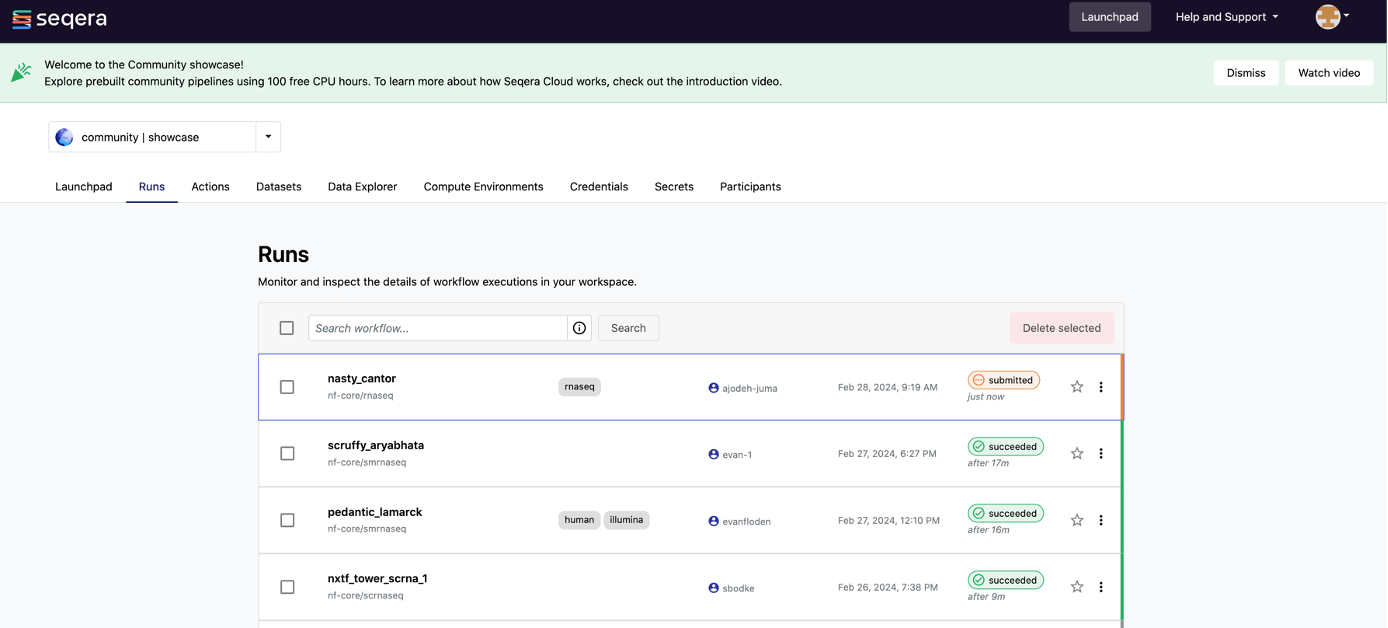Image resolution: width=1388 pixels, height=628 pixels.
Task: Expand the workspace selector dropdown arrow
Action: coord(268,137)
